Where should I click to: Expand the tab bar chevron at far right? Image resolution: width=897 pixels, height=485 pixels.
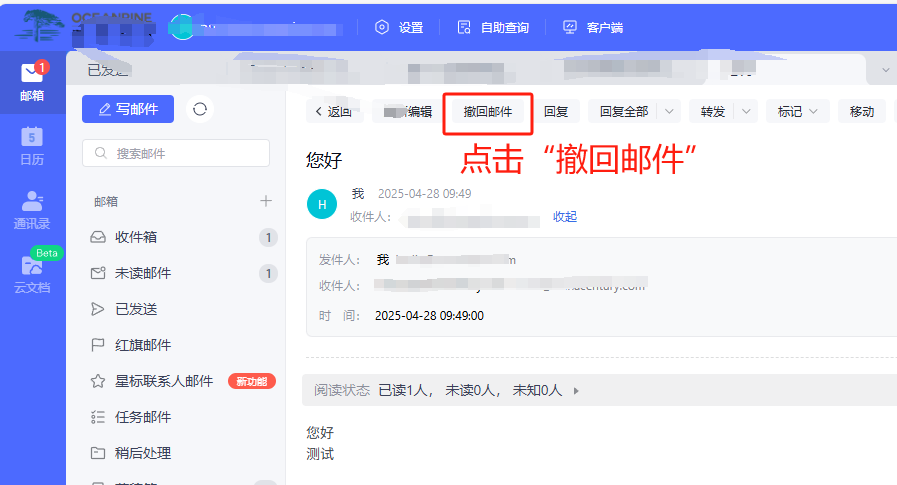point(886,70)
